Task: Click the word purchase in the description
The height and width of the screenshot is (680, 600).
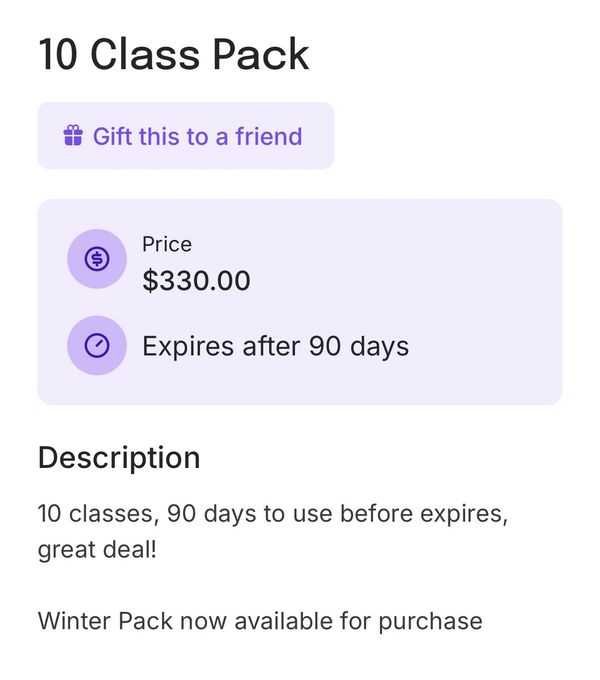Action: [x=430, y=621]
